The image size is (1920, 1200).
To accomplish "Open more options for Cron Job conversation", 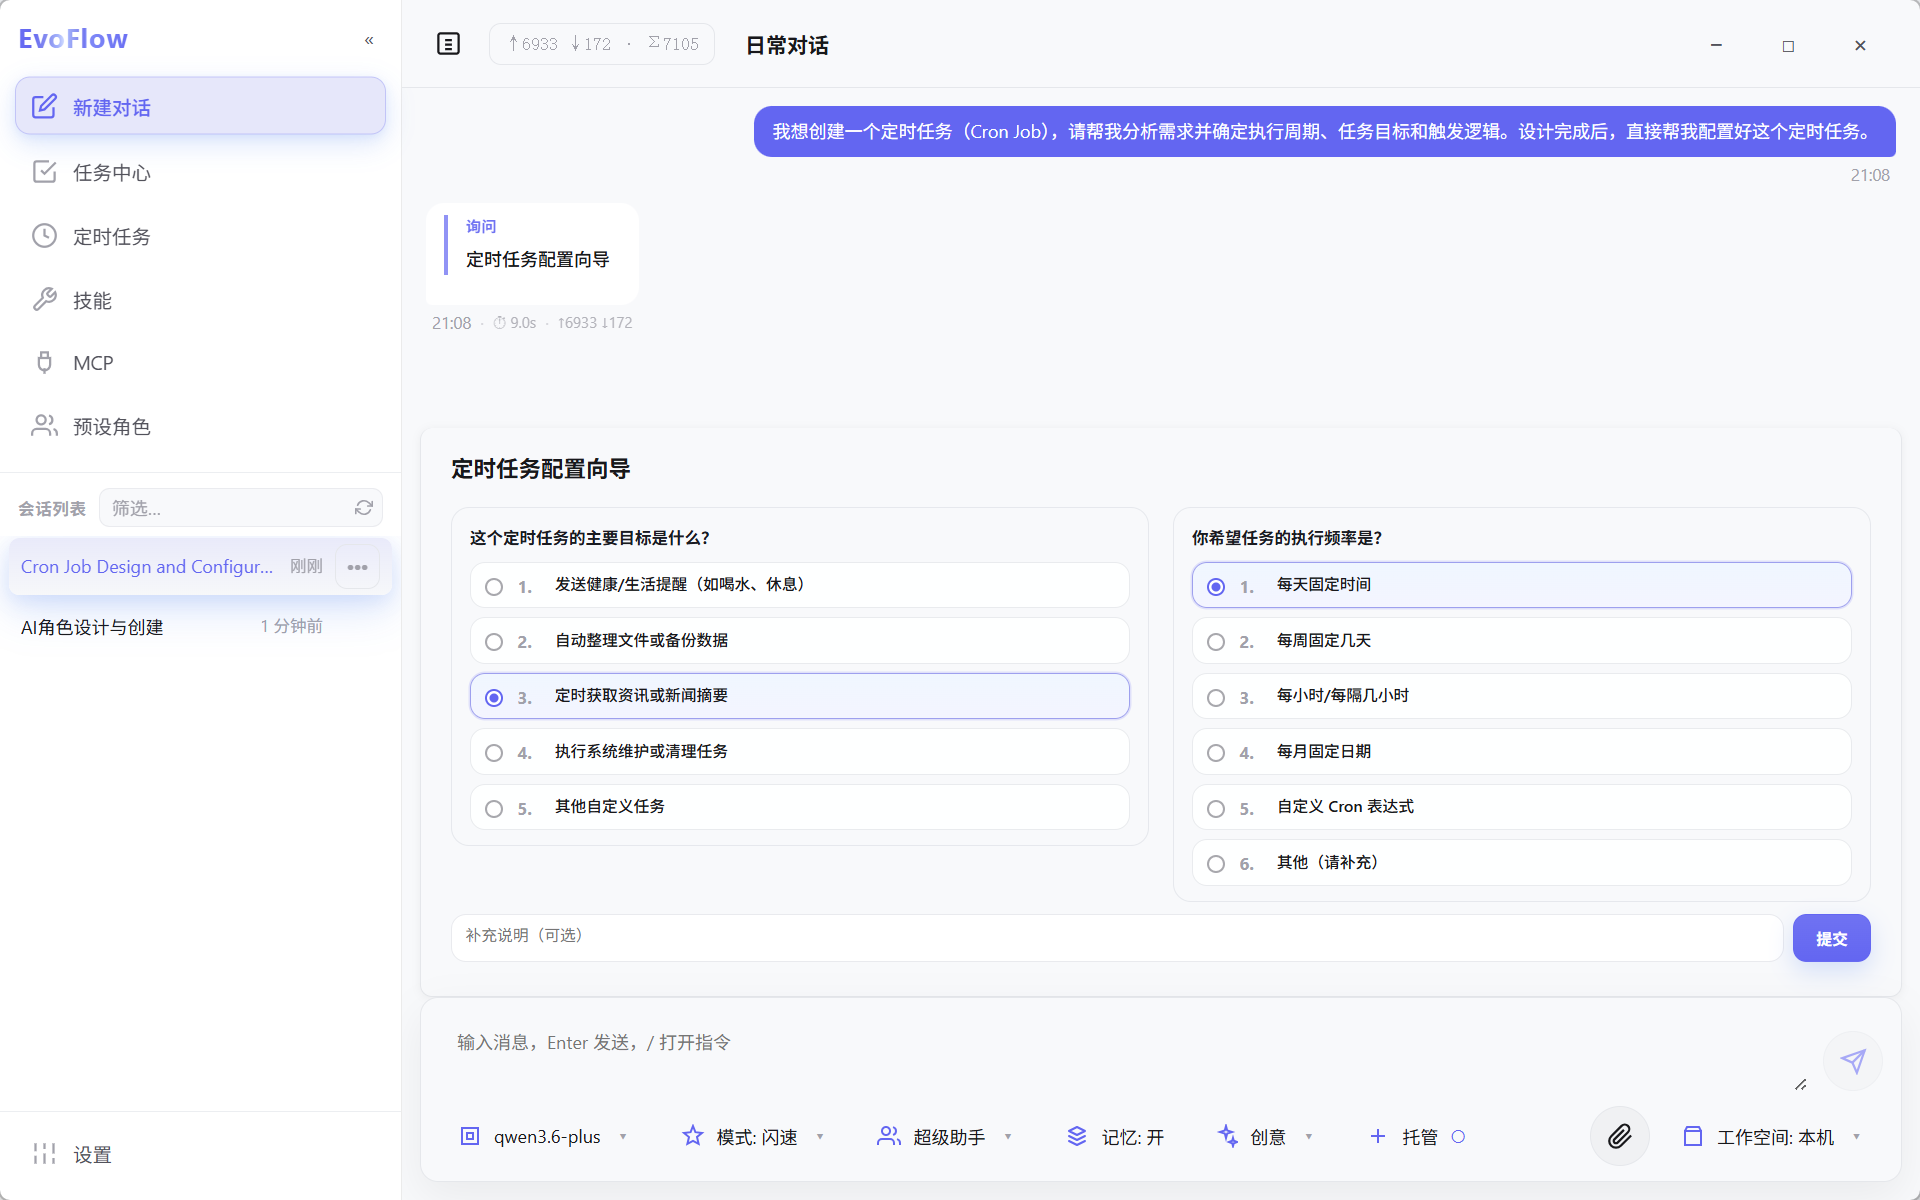I will point(357,567).
